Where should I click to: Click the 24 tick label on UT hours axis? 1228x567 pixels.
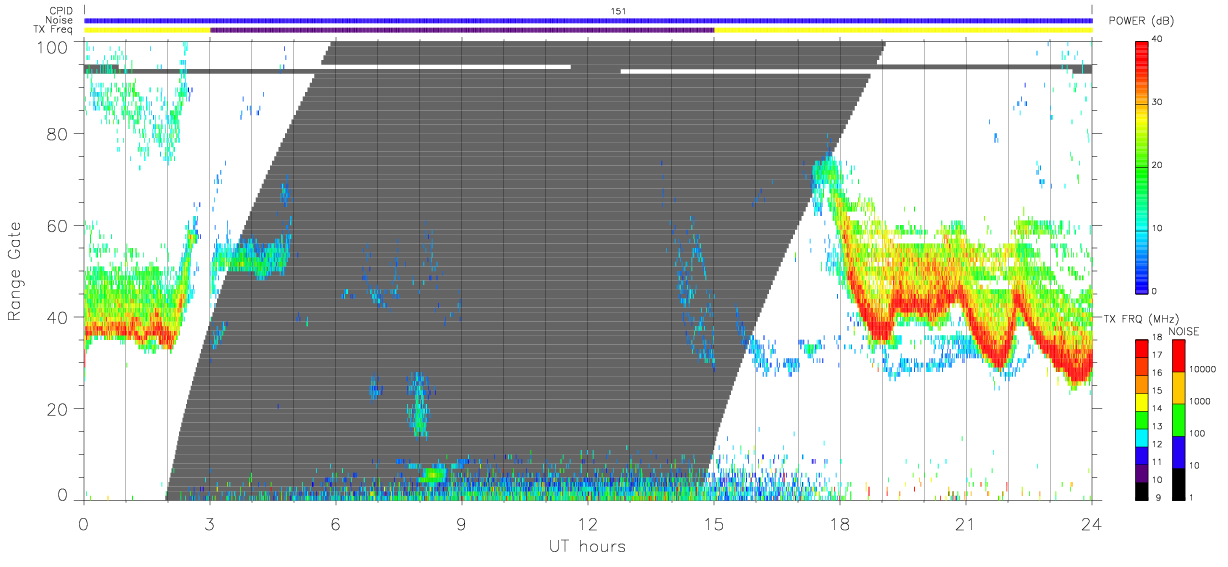1092,523
